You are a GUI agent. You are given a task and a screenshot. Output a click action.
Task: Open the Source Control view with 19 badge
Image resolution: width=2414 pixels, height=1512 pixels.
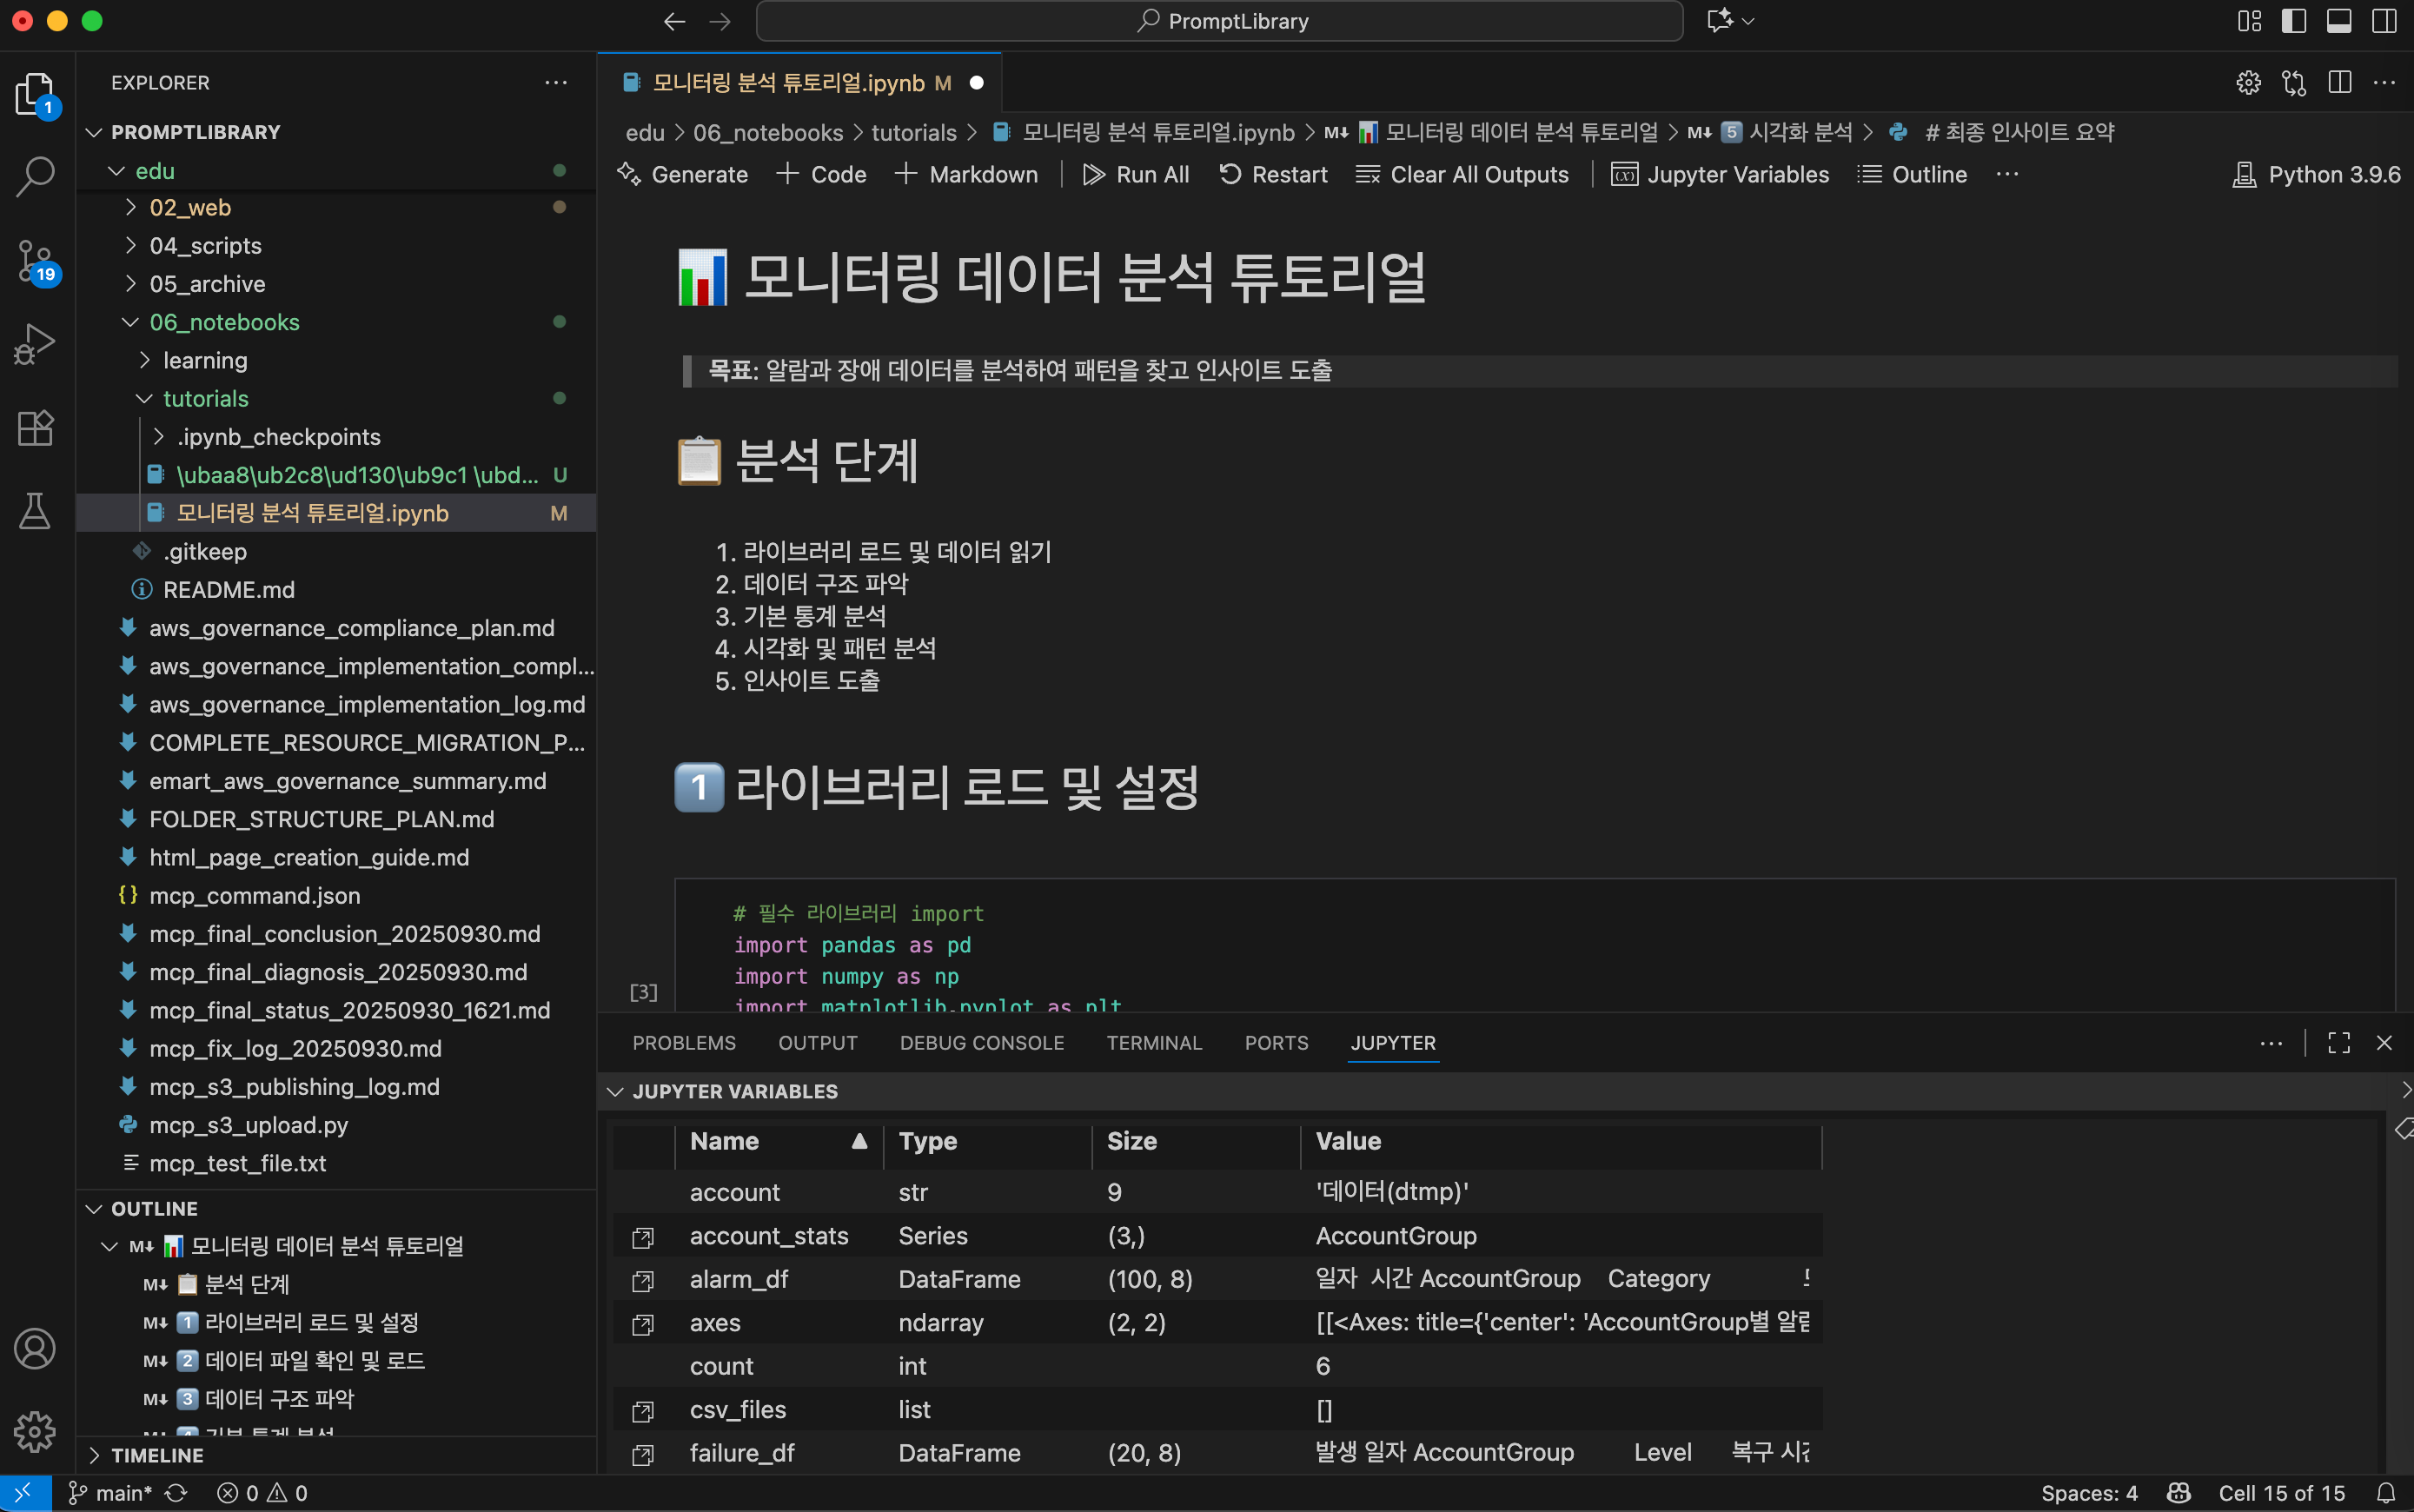tap(36, 262)
